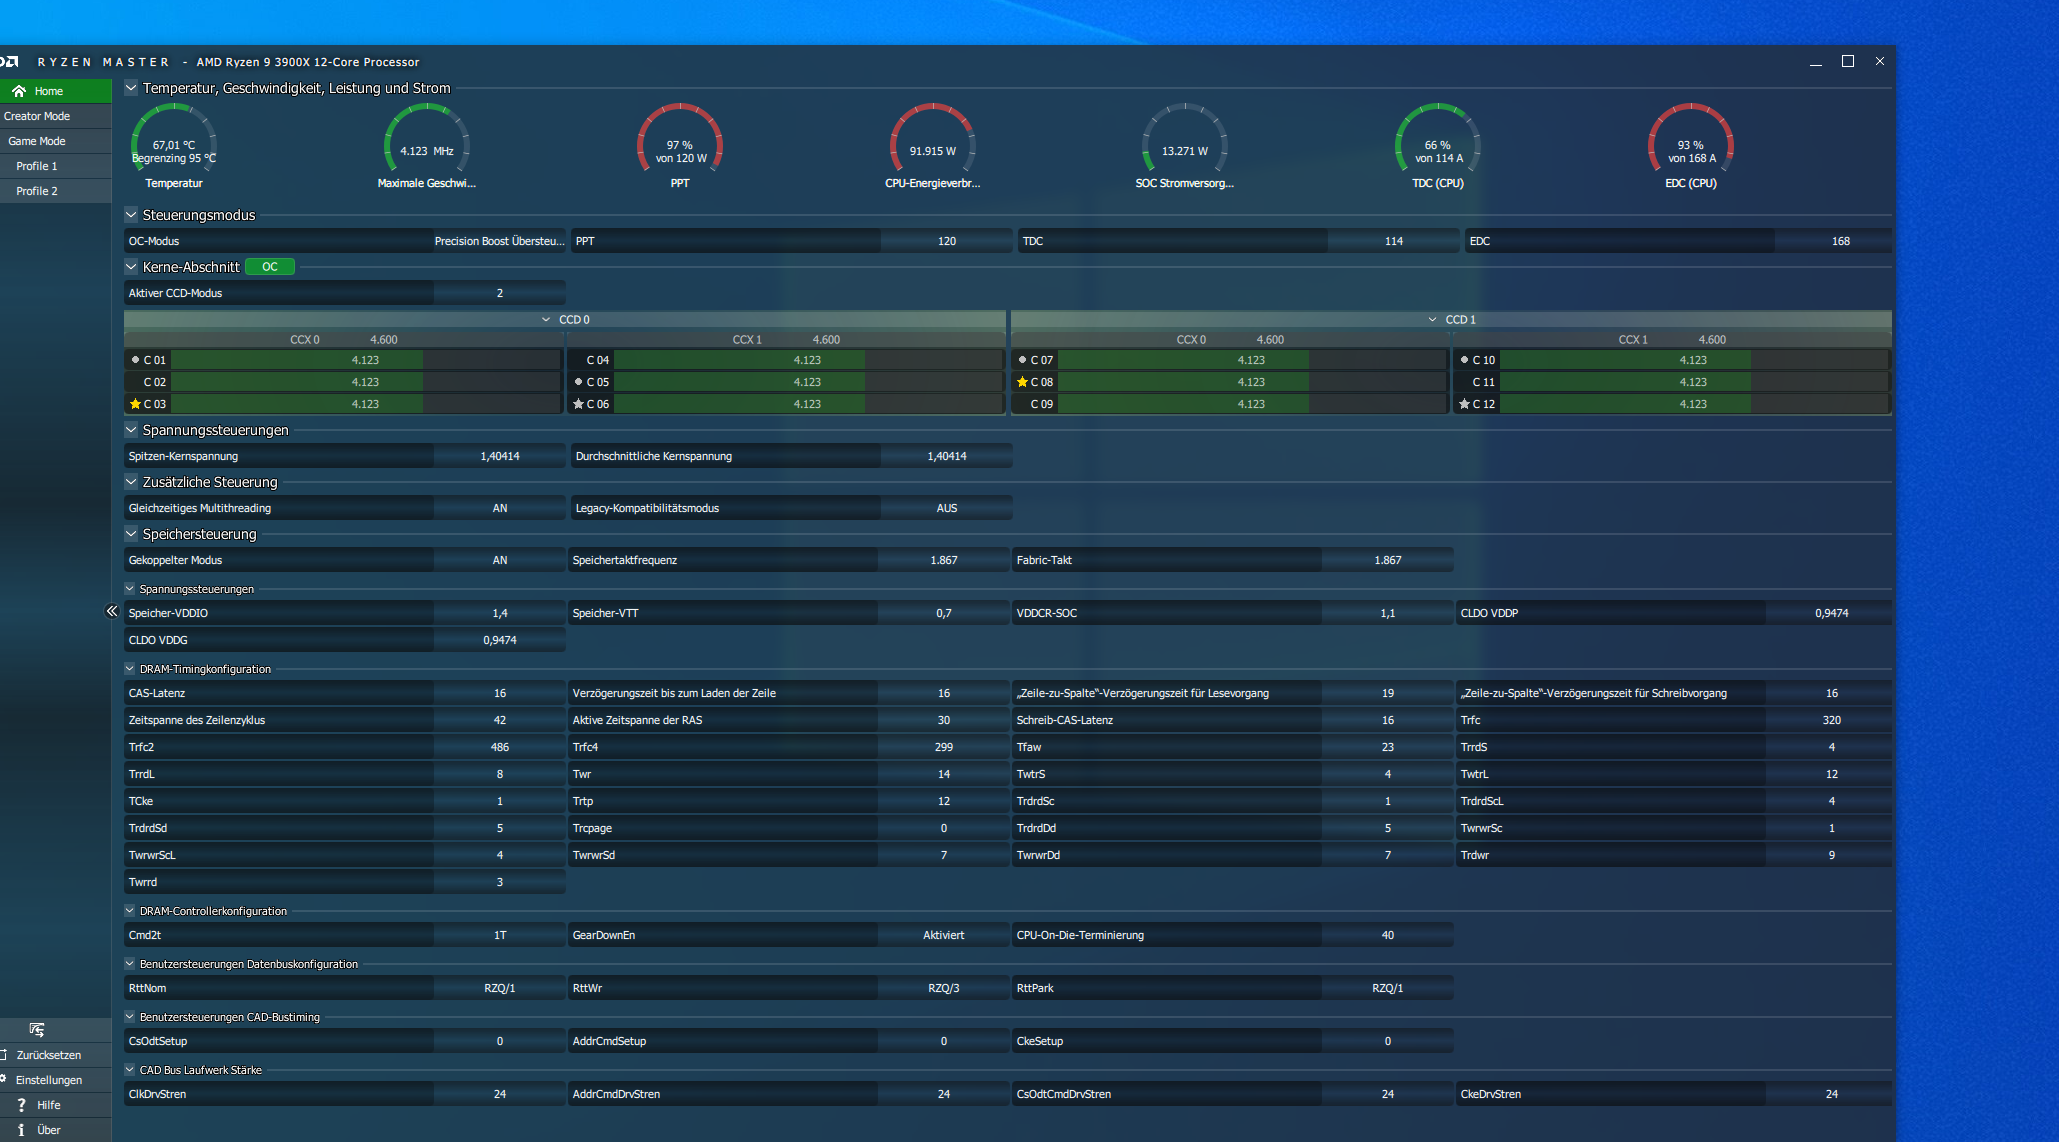Click the gold star on core C 08
2059x1142 pixels.
(1022, 382)
